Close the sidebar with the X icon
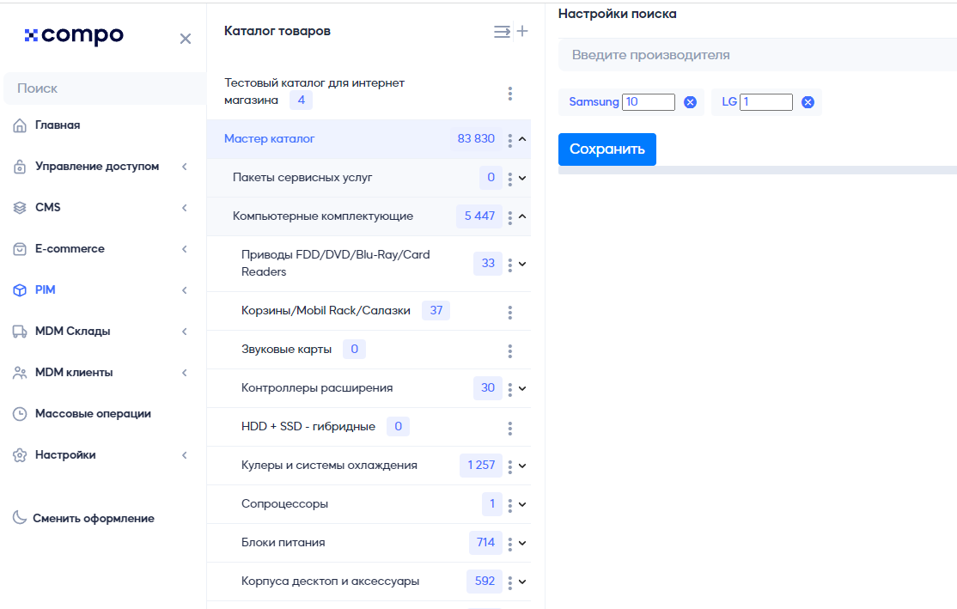The height and width of the screenshot is (609, 957). 186,39
